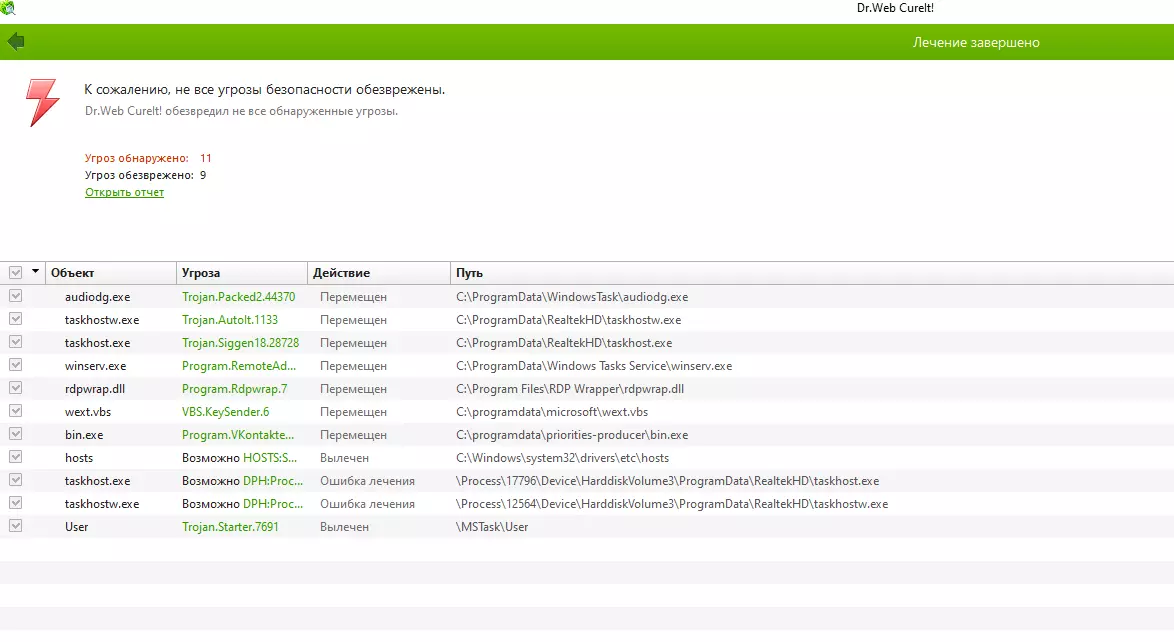This screenshot has width=1174, height=642.
Task: Click path \Process\17796 taskhost.exe
Action: point(667,481)
